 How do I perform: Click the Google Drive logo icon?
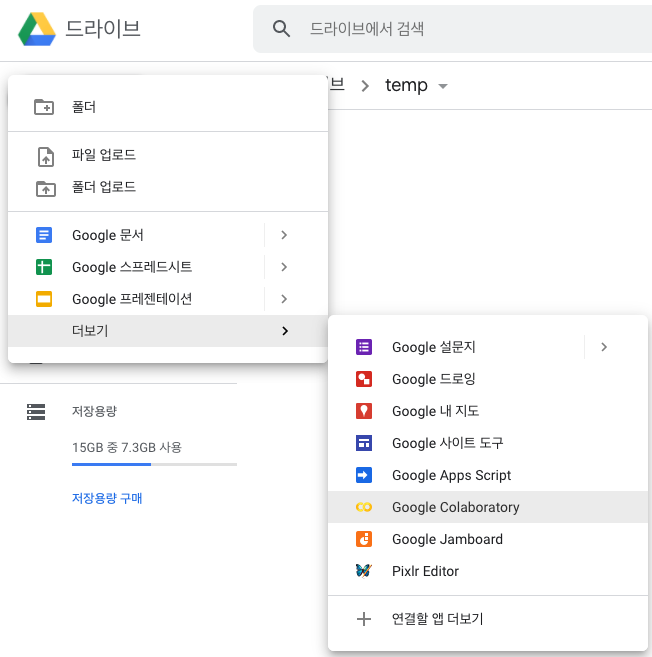pos(37,29)
